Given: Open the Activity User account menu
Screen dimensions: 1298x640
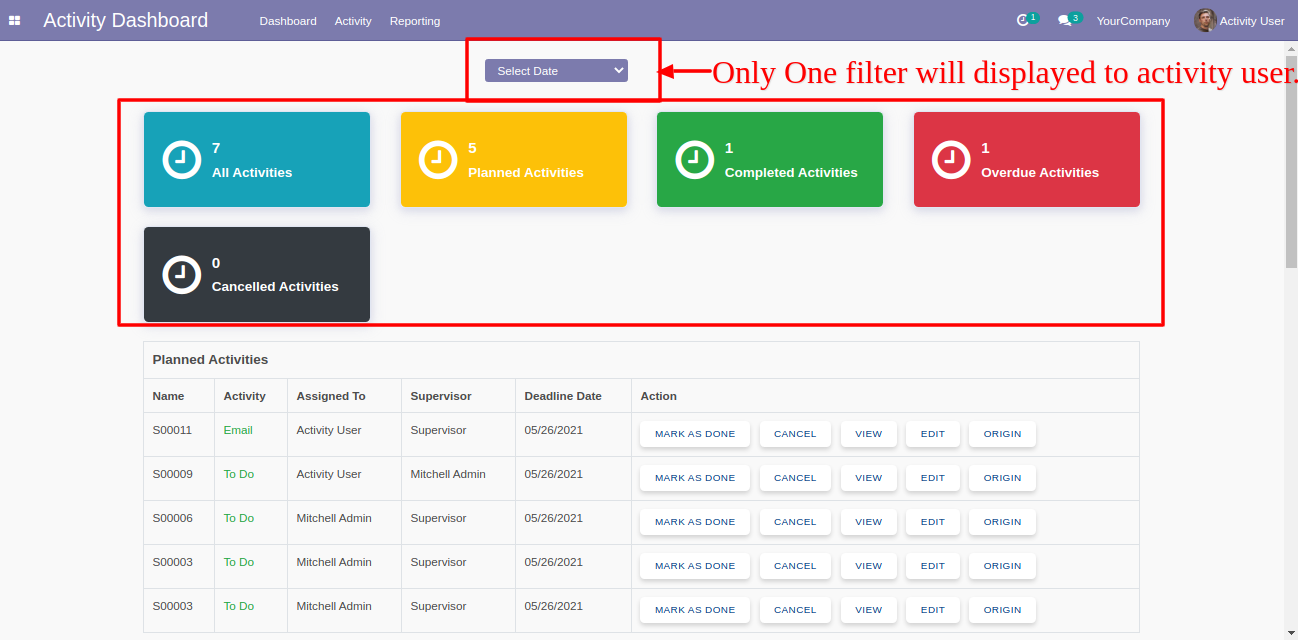Looking at the screenshot, I should click(1239, 21).
